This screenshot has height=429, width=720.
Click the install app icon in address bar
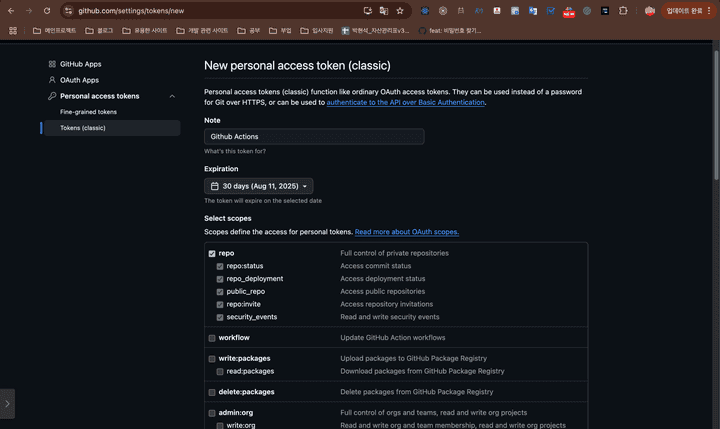coord(367,11)
